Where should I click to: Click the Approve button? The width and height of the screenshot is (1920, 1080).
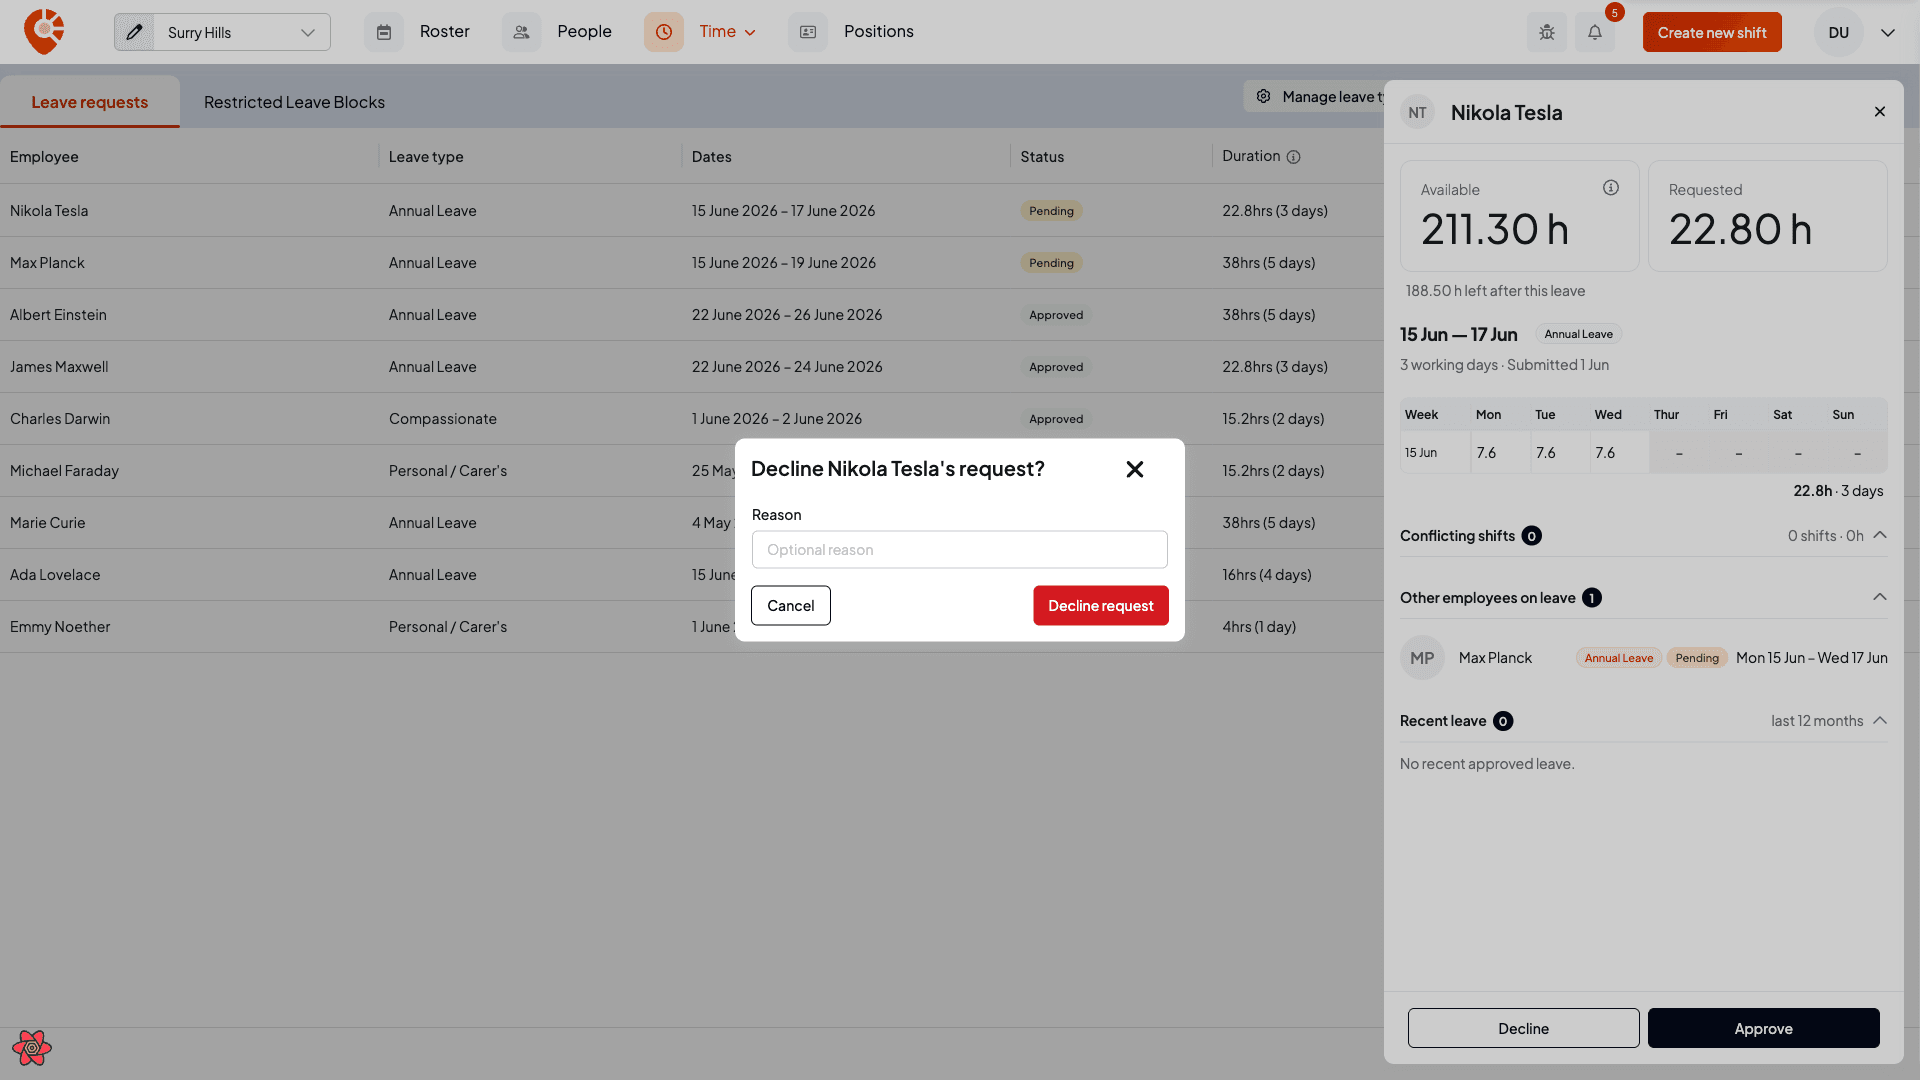coord(1763,1028)
